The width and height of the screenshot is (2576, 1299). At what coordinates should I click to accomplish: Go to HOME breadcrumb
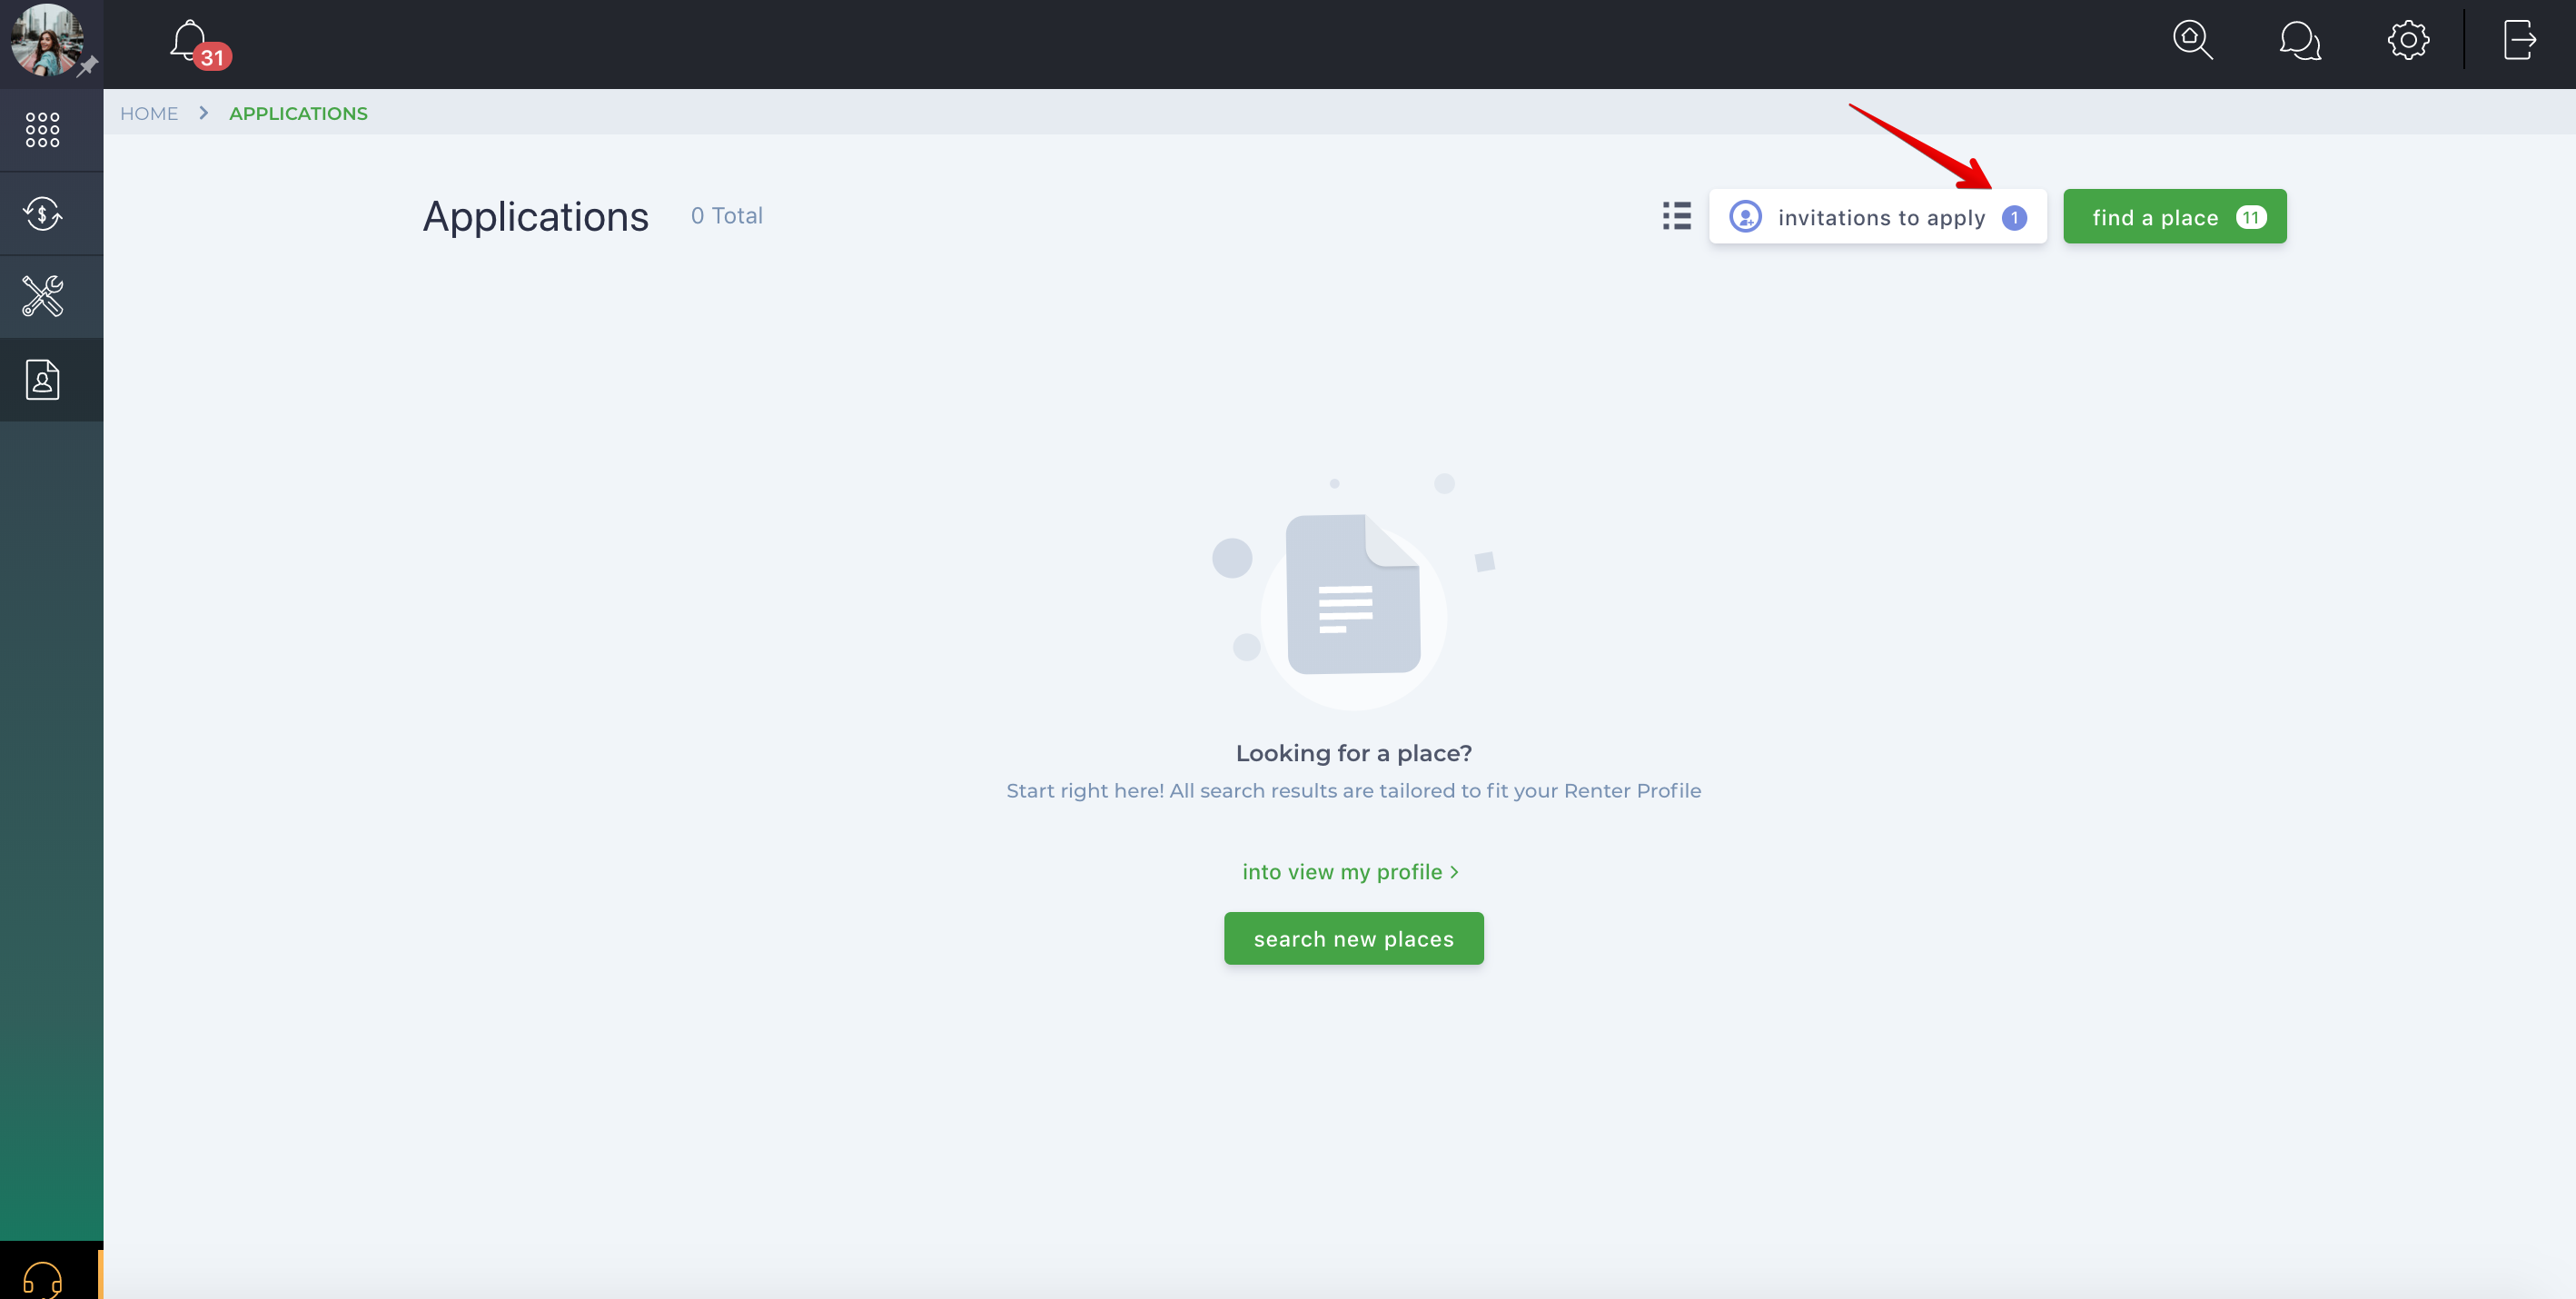[x=149, y=113]
